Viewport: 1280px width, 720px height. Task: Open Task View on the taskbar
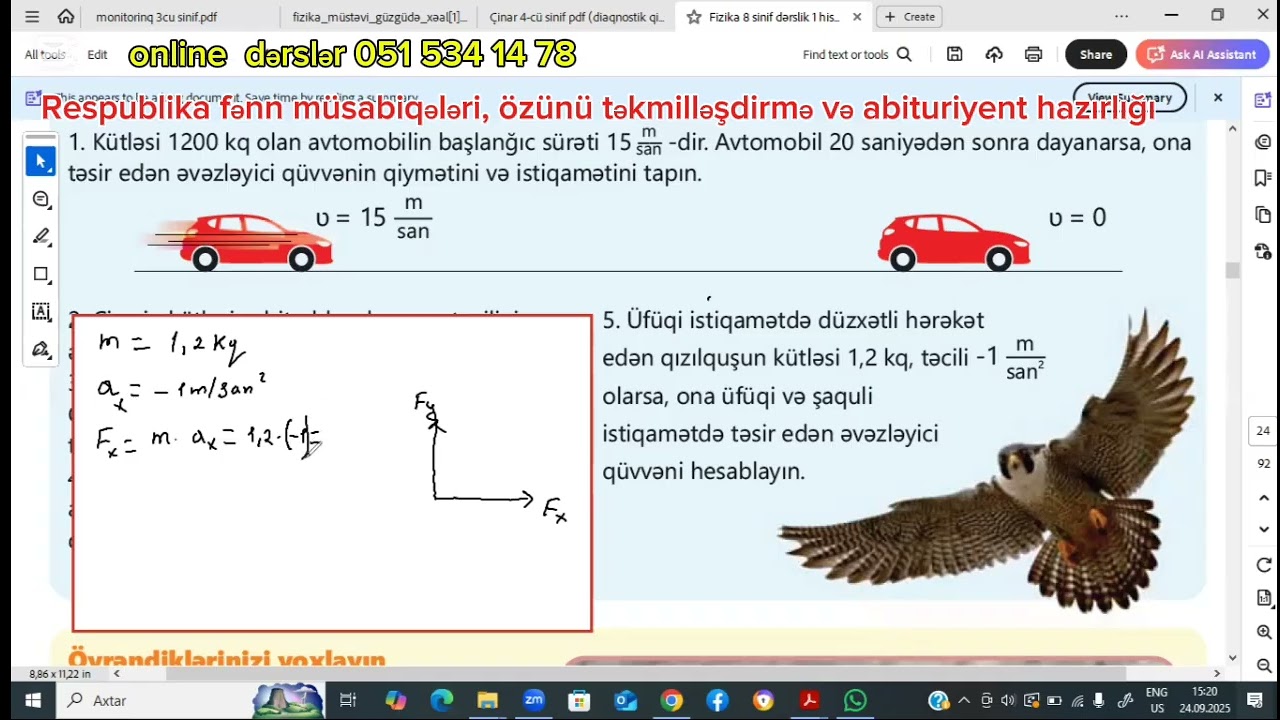click(x=348, y=700)
